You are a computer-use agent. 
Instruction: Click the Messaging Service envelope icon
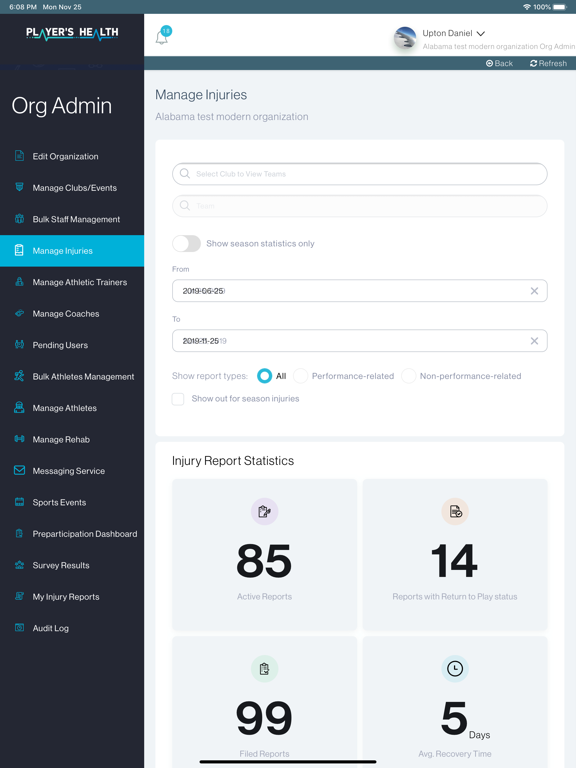pyautogui.click(x=19, y=470)
